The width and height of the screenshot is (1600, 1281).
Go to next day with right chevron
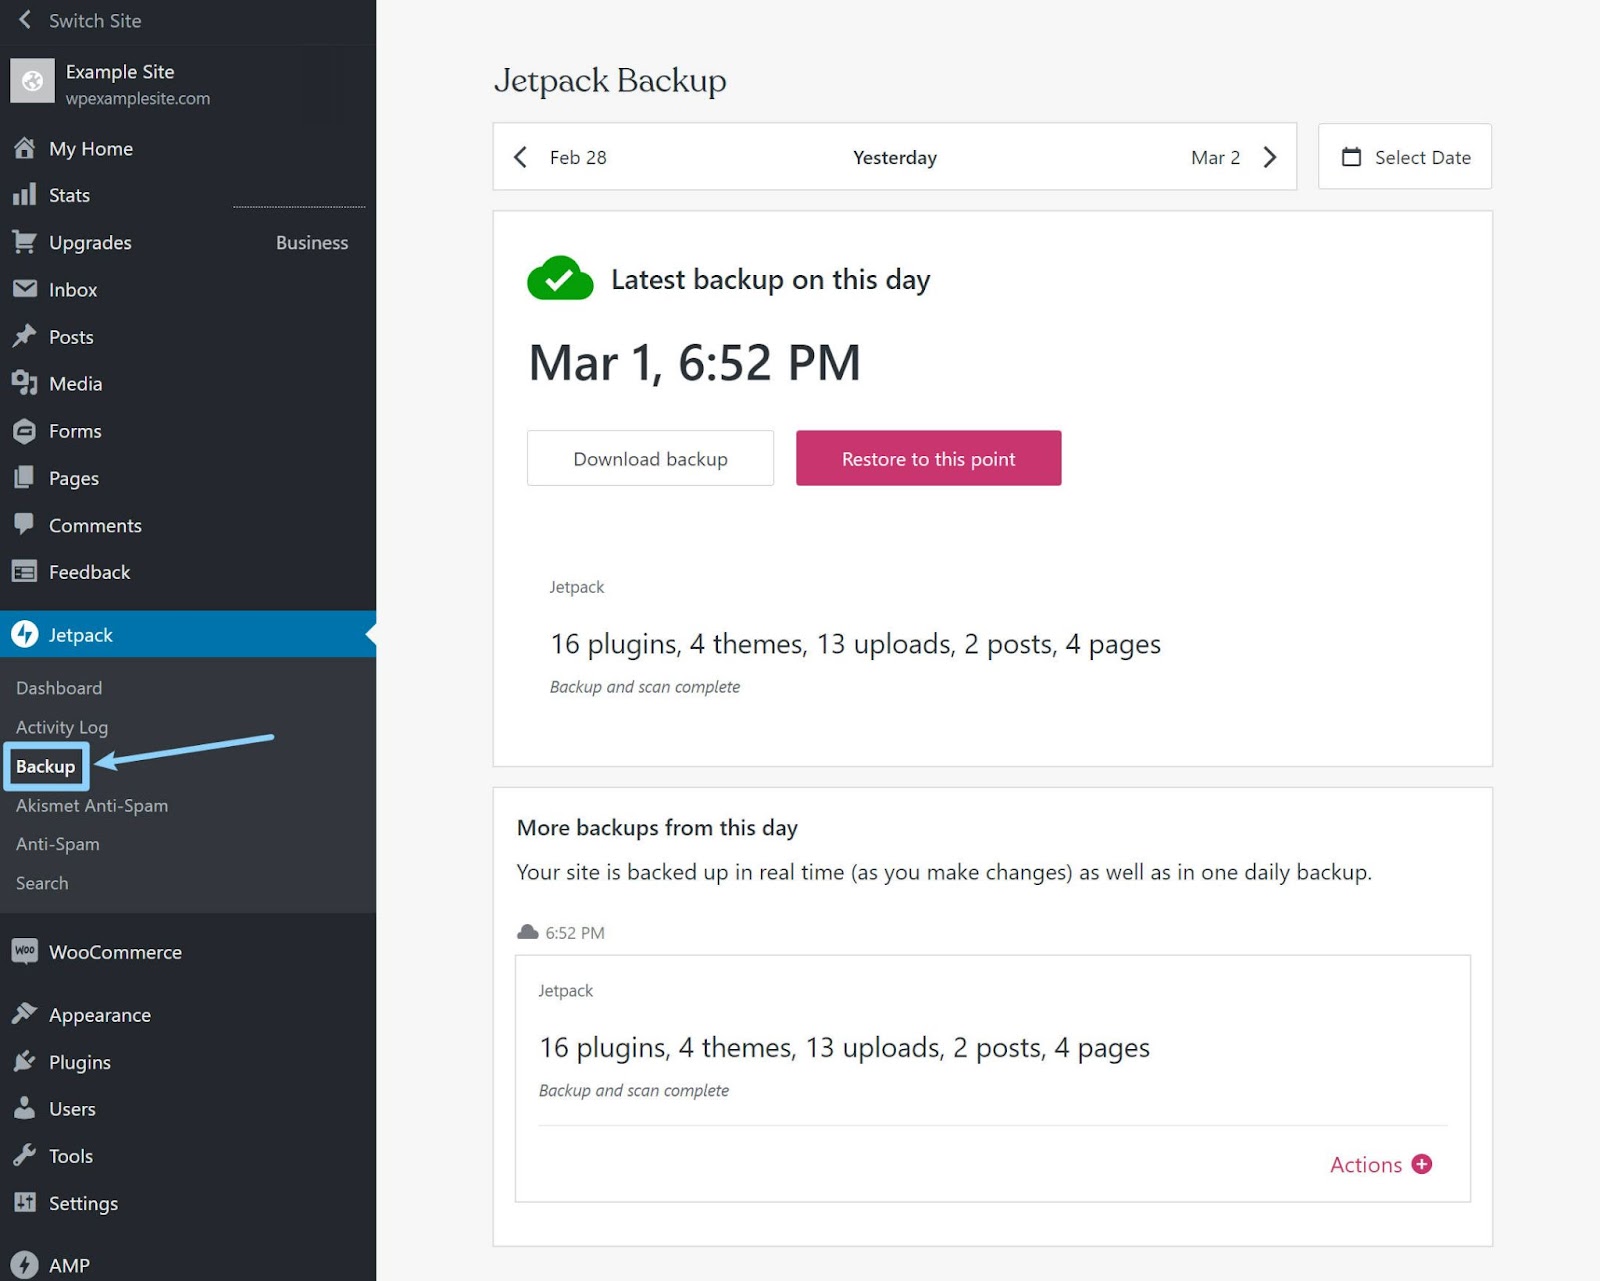pyautogui.click(x=1270, y=157)
